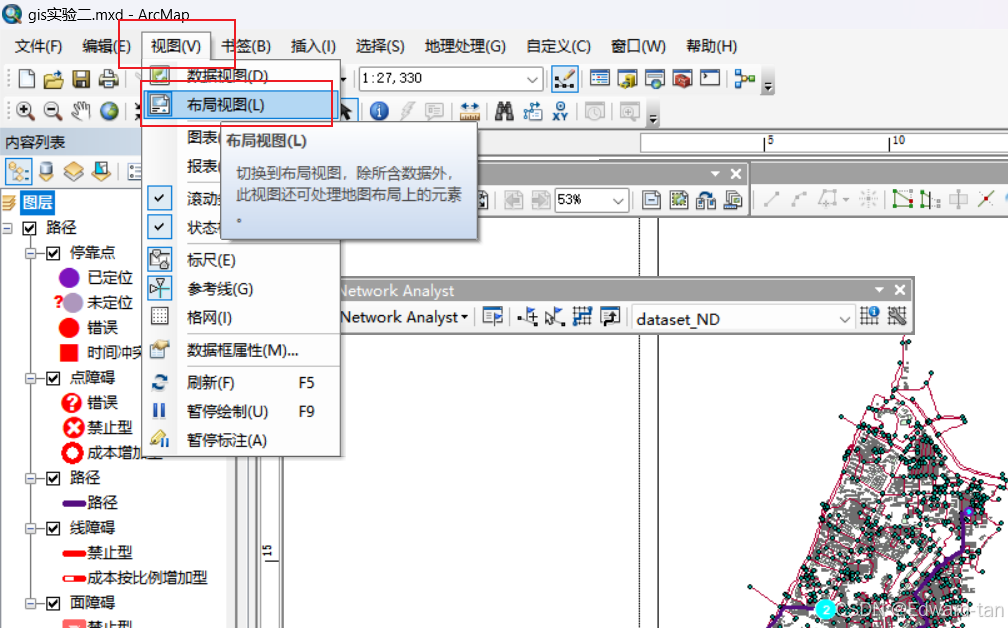This screenshot has height=628, width=1008.
Task: Click the purple 路径 line symbol
Action: coord(74,503)
